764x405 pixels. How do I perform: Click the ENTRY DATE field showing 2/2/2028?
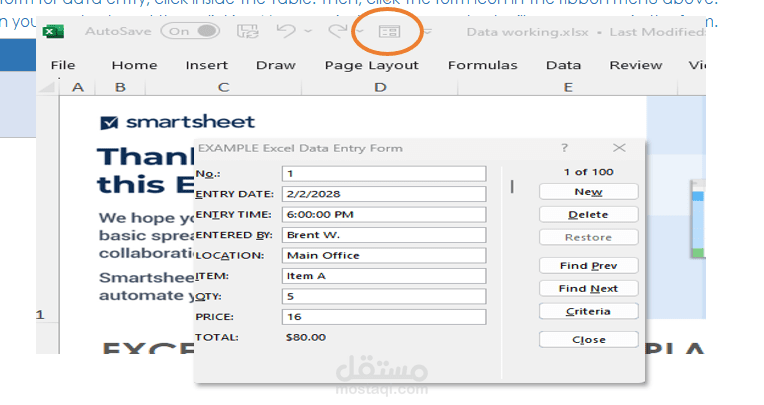[x=384, y=194]
